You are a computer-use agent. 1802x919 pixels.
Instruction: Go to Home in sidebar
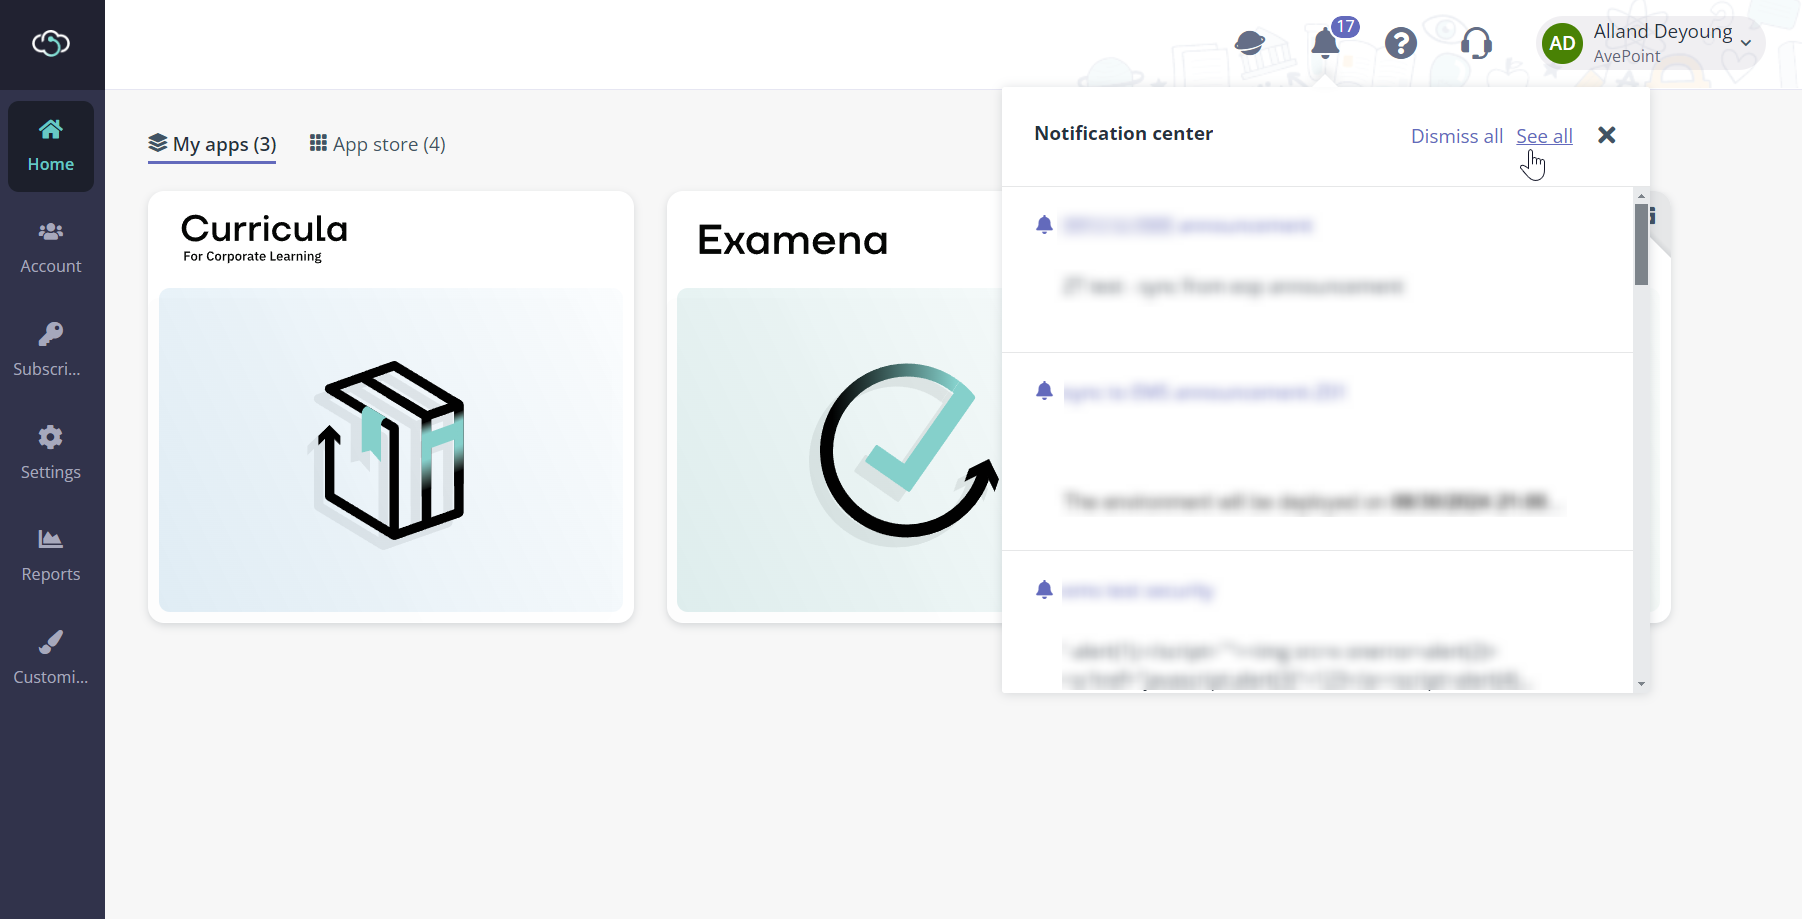click(51, 146)
